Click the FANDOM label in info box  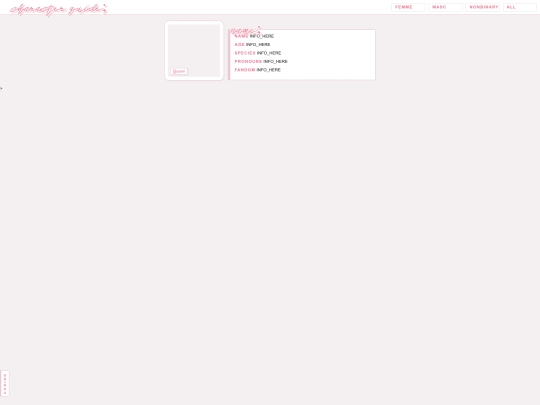click(245, 70)
